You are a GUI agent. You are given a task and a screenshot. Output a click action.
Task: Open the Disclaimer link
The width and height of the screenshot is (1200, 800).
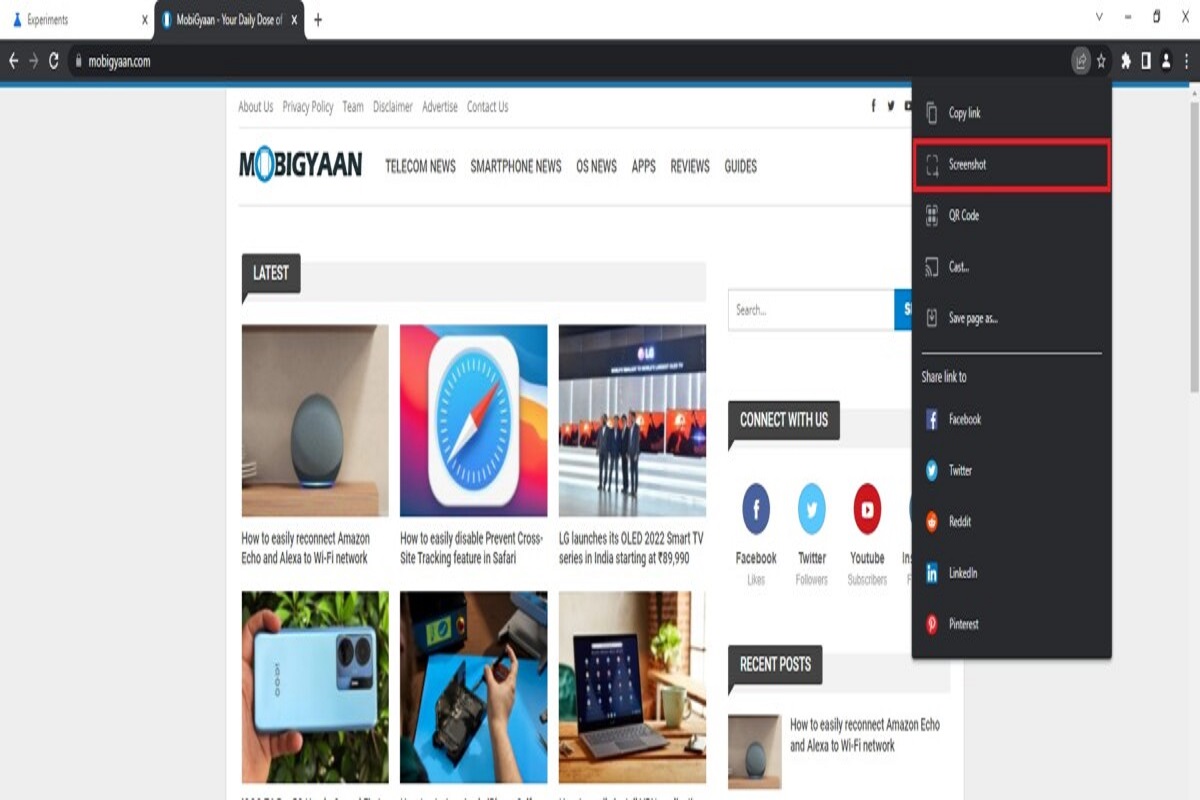coord(393,107)
